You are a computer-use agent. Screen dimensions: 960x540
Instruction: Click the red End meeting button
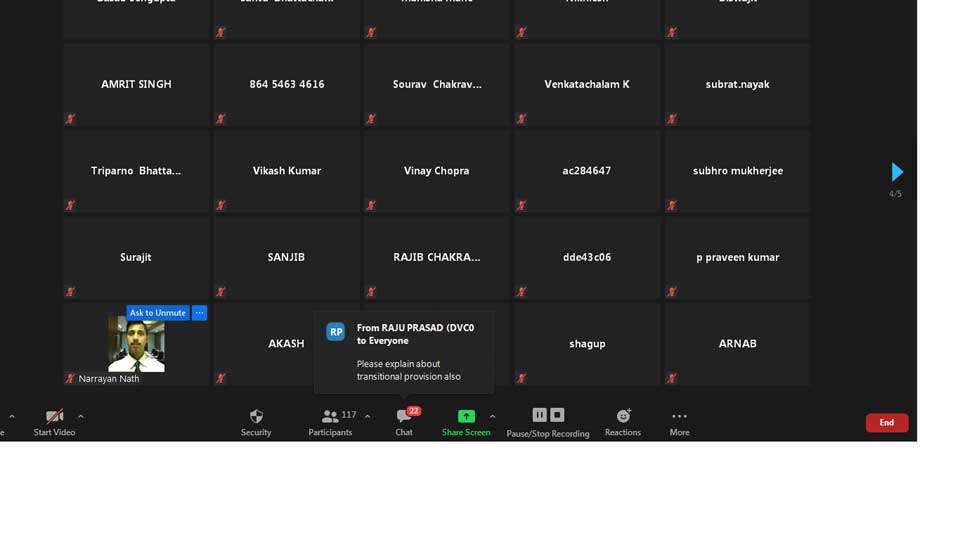887,422
